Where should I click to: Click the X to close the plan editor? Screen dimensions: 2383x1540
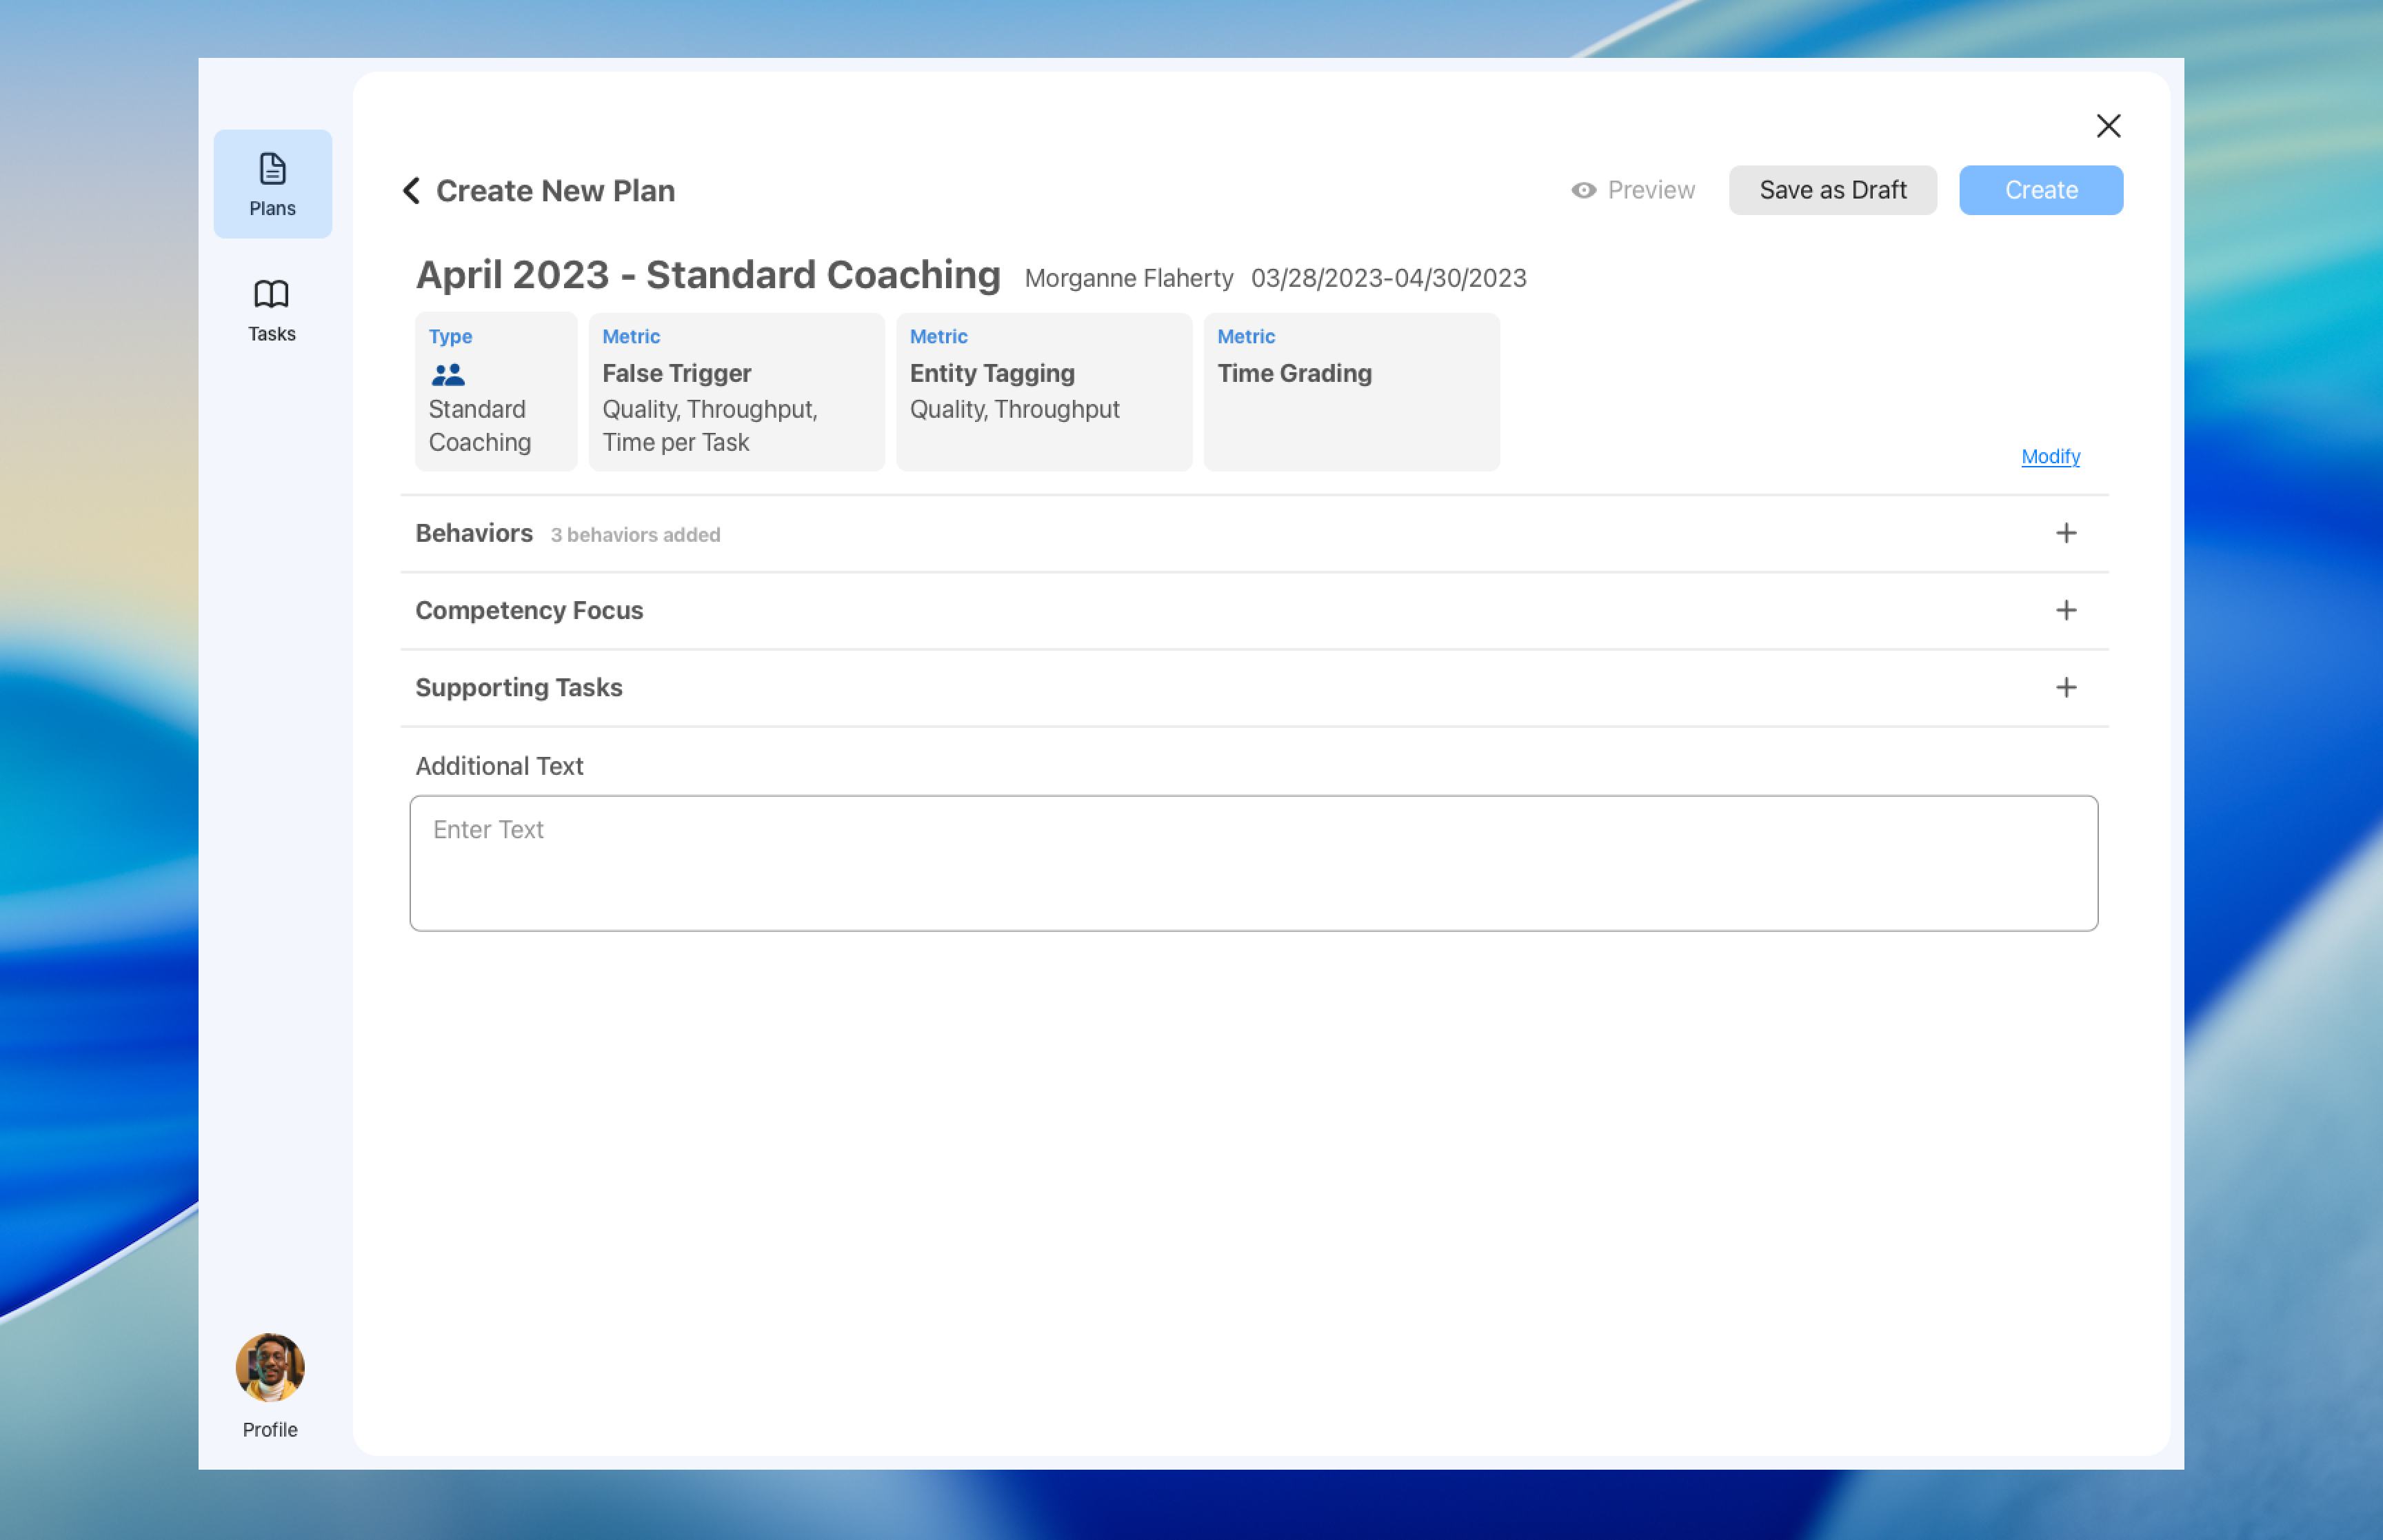pos(2109,125)
